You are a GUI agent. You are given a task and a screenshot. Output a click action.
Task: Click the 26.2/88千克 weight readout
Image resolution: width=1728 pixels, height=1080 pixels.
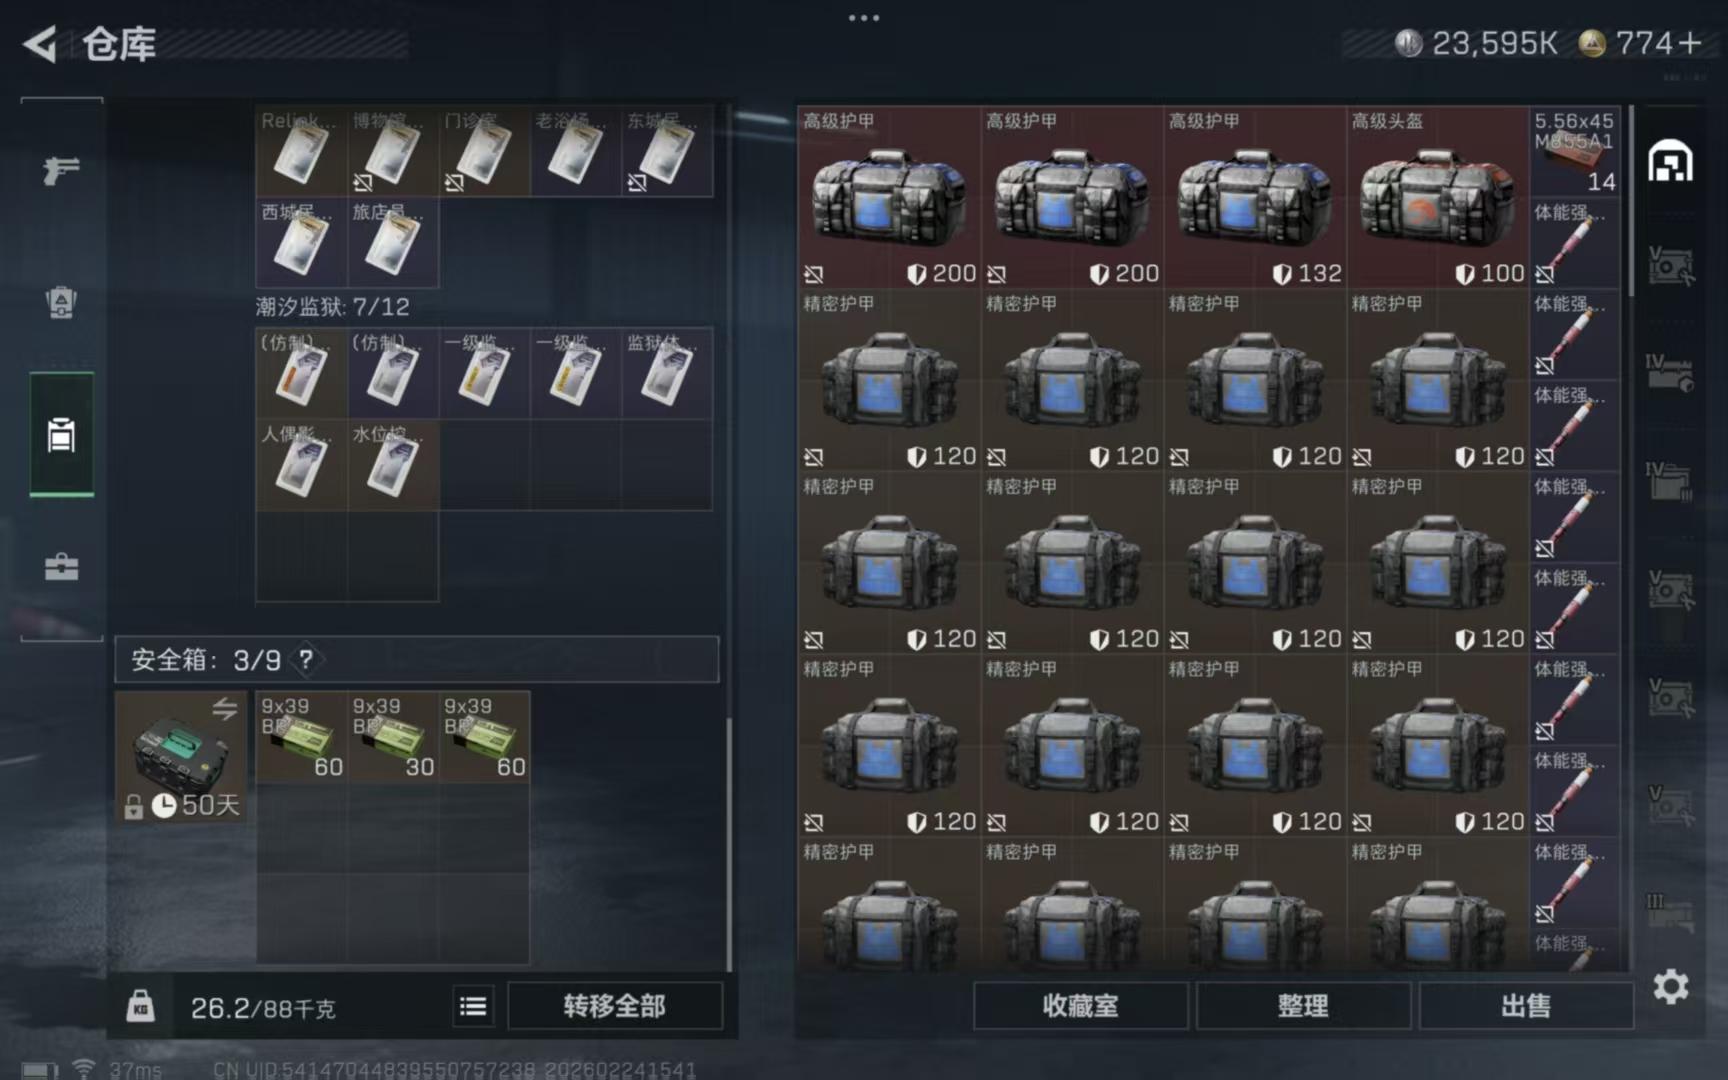[x=263, y=1008]
